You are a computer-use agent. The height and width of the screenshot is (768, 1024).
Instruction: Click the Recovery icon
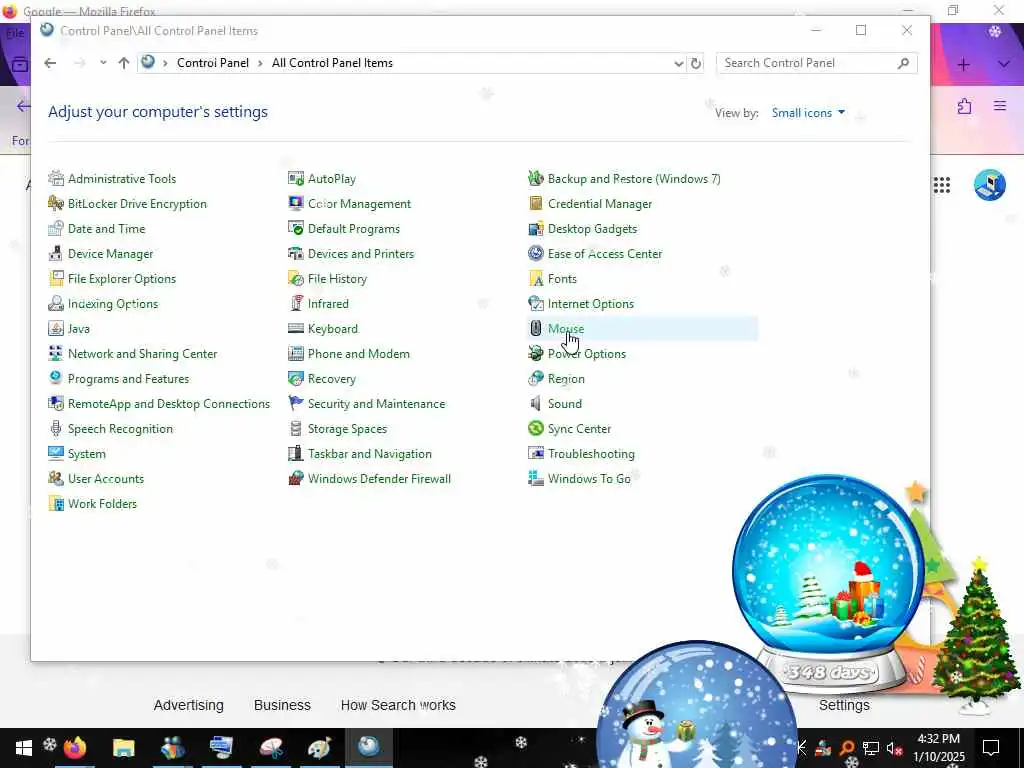pos(296,378)
